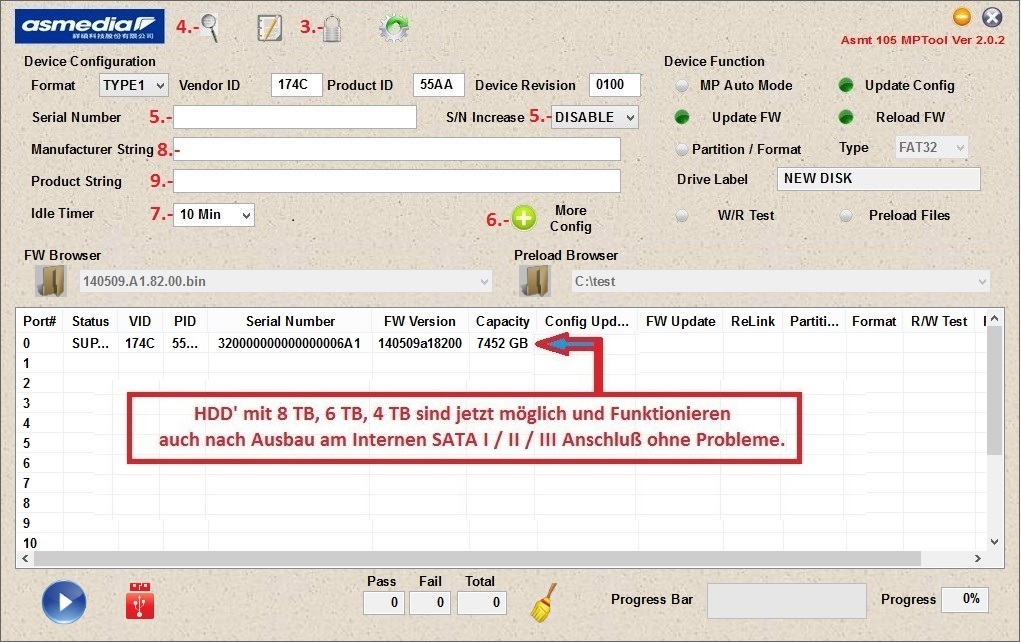Click the left arrow of horizontal scrollbar

pos(25,559)
